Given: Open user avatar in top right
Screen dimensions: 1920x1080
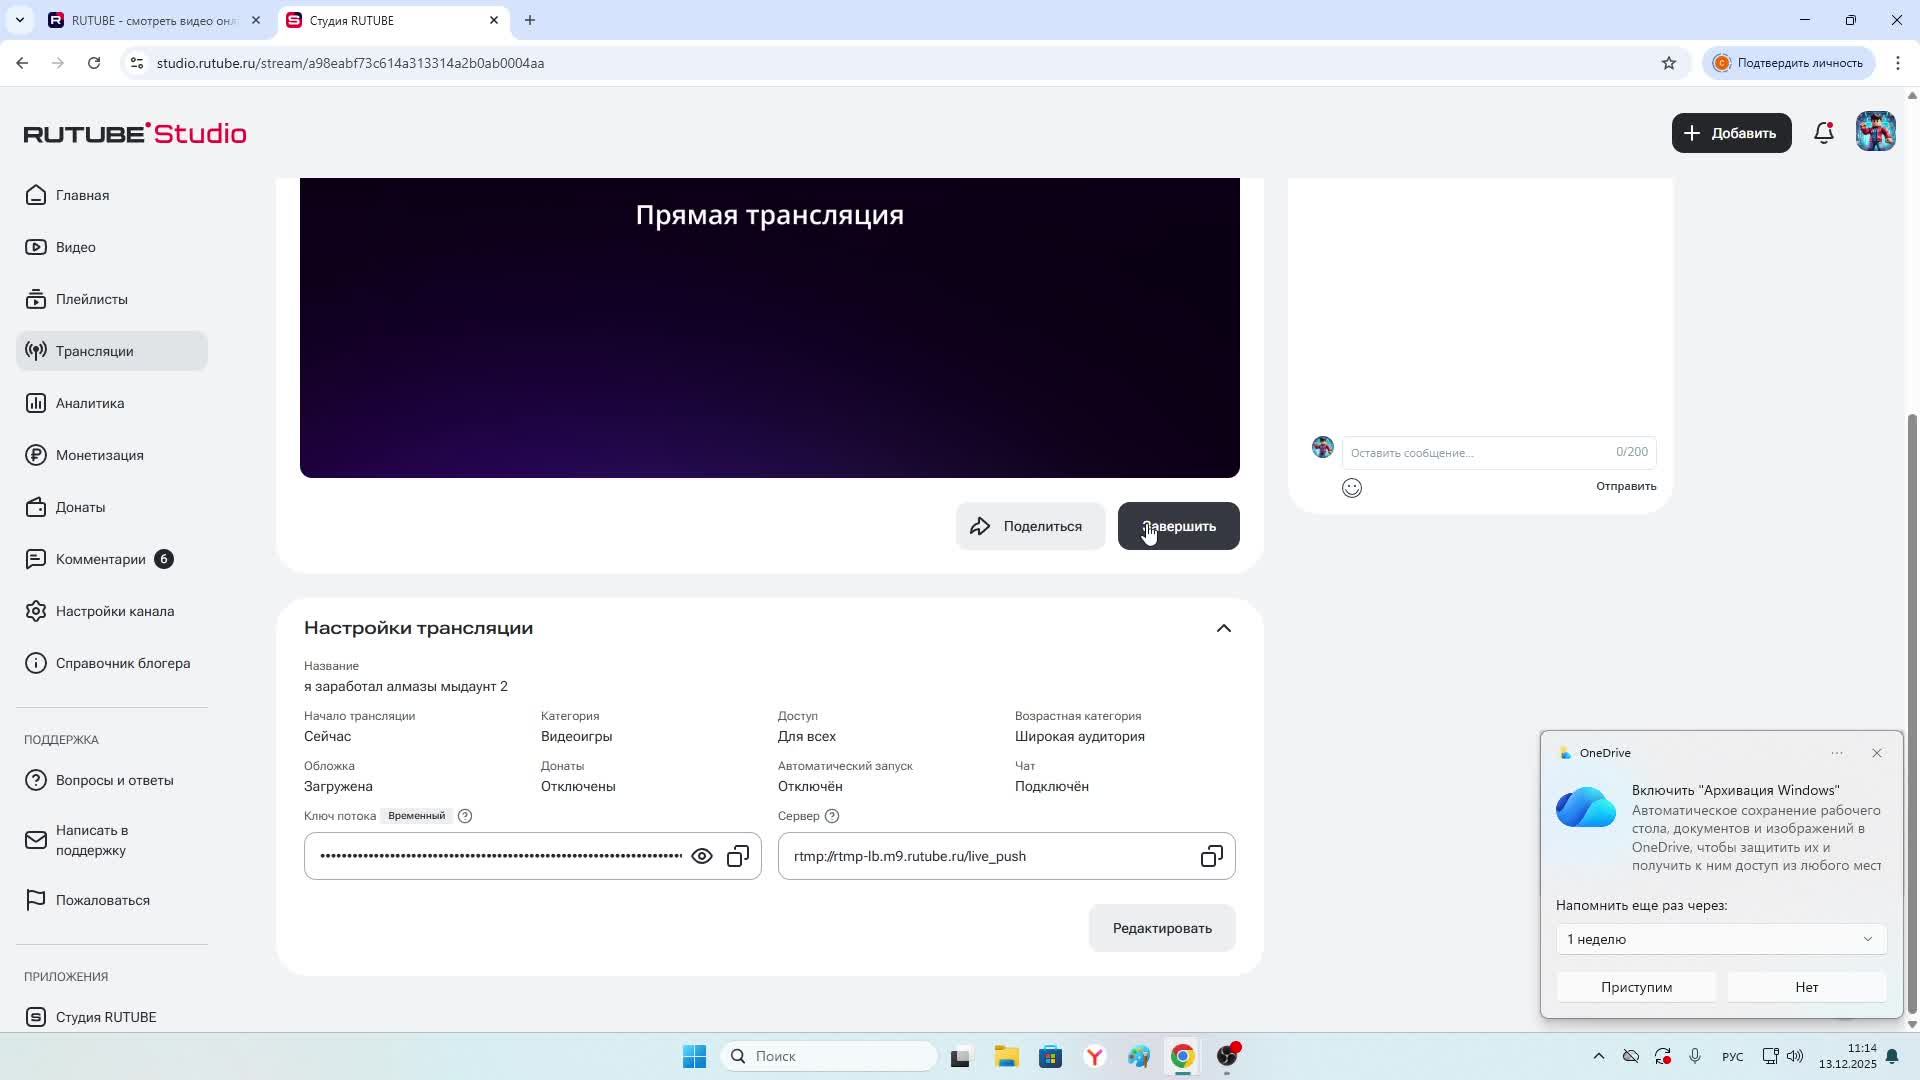Looking at the screenshot, I should coord(1875,133).
